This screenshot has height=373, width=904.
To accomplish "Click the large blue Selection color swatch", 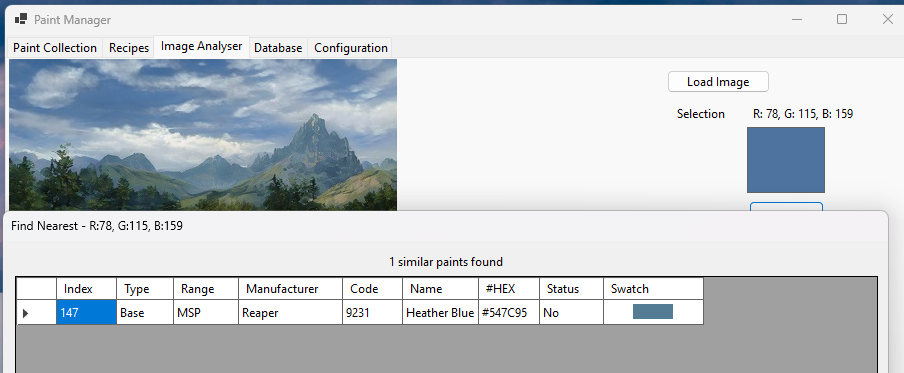I will [x=786, y=160].
